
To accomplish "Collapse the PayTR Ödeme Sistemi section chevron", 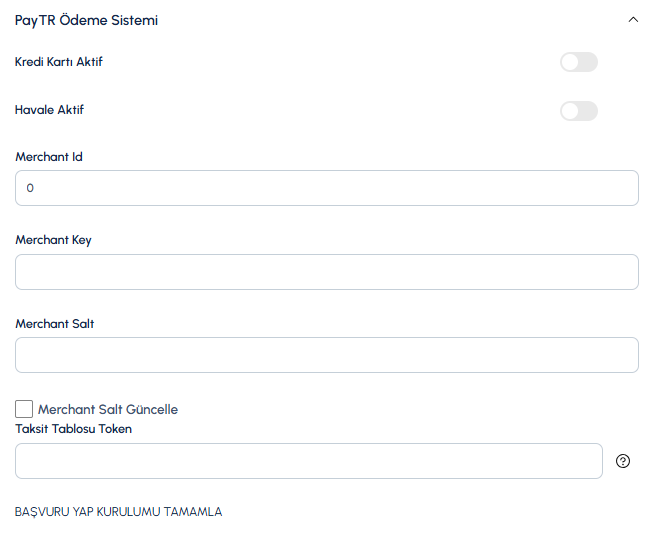I will (633, 19).
